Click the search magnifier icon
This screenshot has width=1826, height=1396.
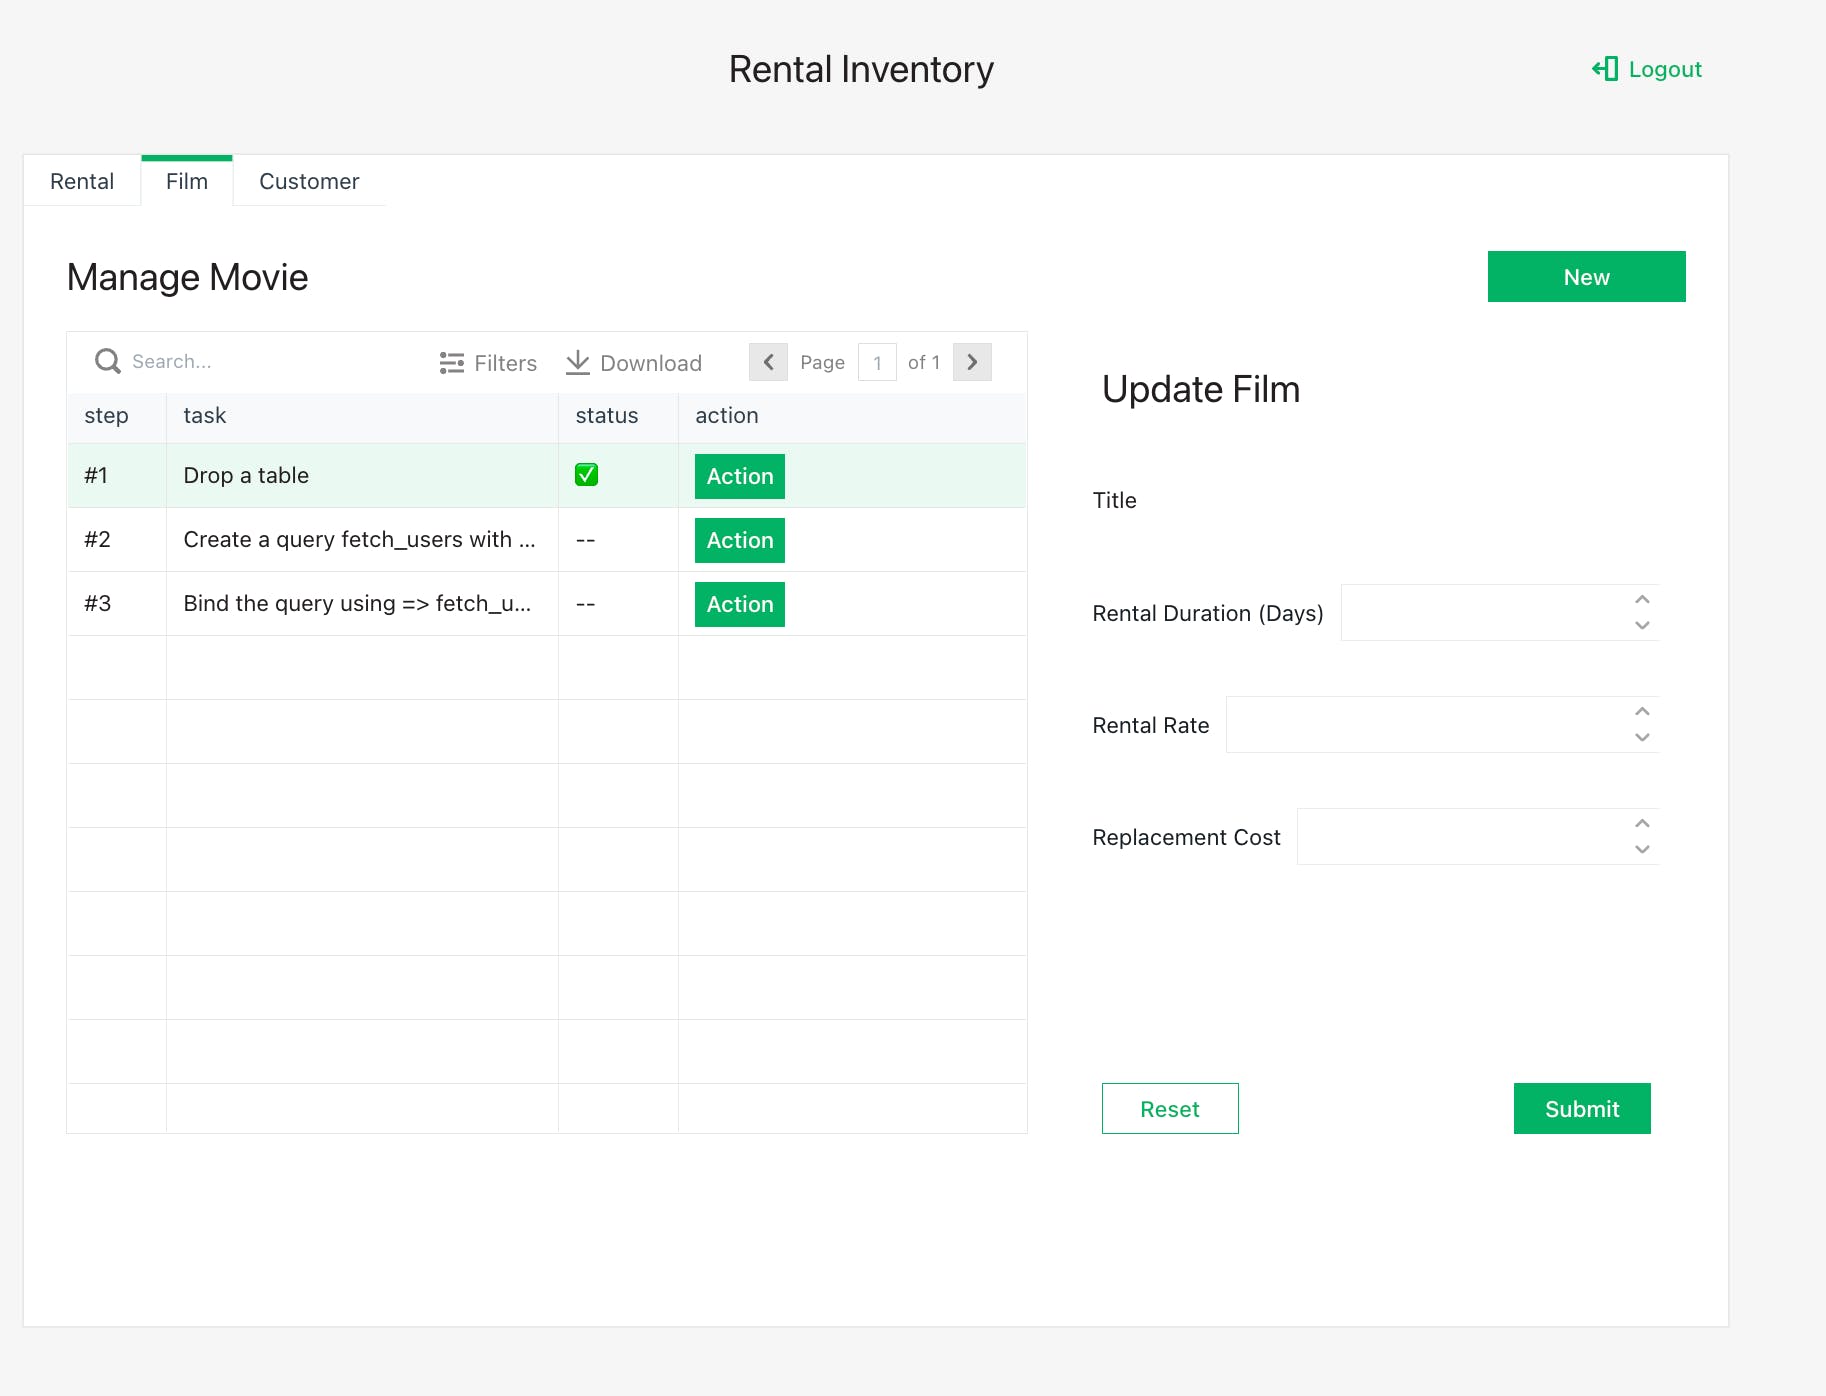click(x=107, y=361)
